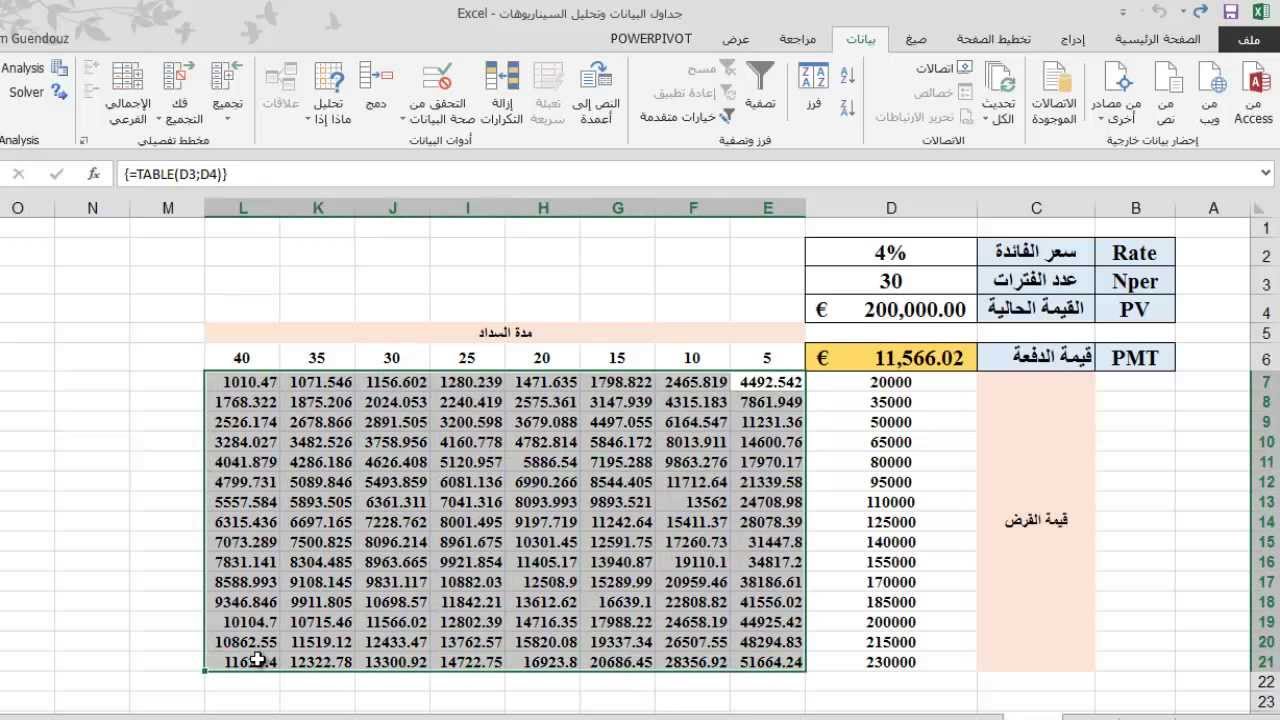Select the cell containing 51664.24
The image size is (1280, 720).
768,662
